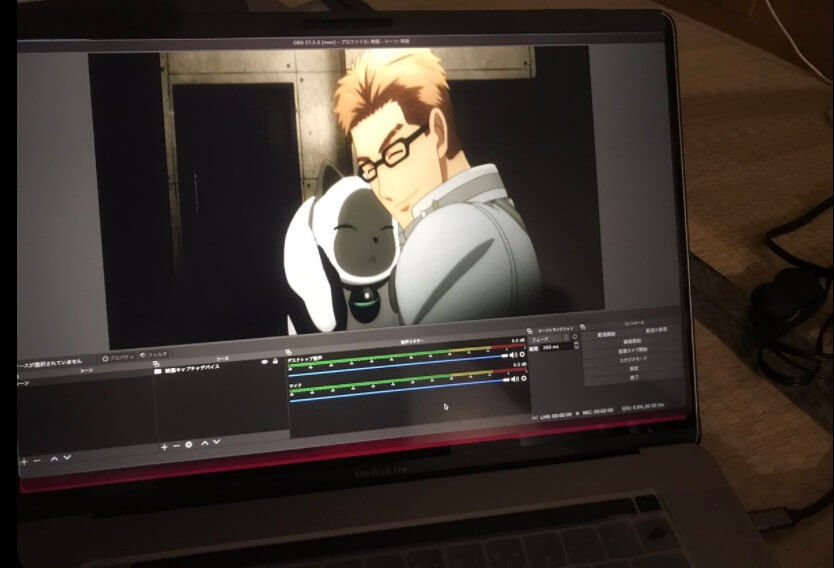
Task: Click Start Streaming in the Controls panel
Action: [606, 335]
